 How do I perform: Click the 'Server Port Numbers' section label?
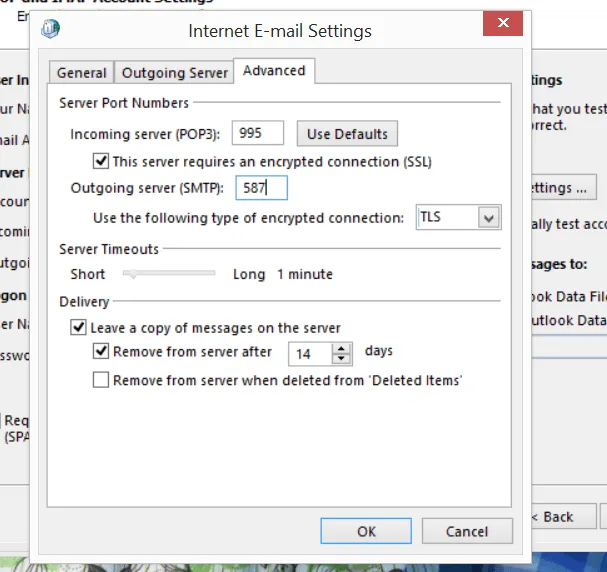click(x=124, y=103)
